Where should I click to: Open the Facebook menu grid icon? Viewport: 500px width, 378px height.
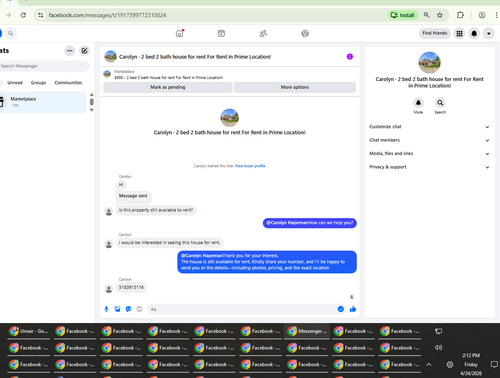pyautogui.click(x=459, y=33)
